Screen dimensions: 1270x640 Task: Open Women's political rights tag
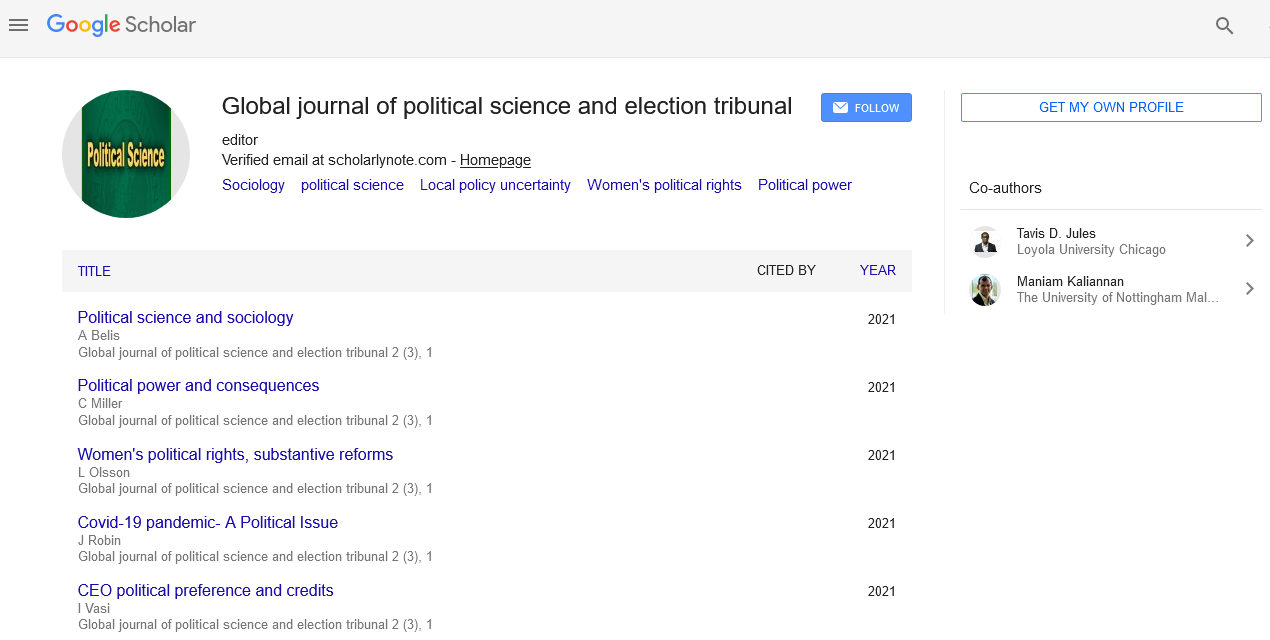click(x=664, y=185)
